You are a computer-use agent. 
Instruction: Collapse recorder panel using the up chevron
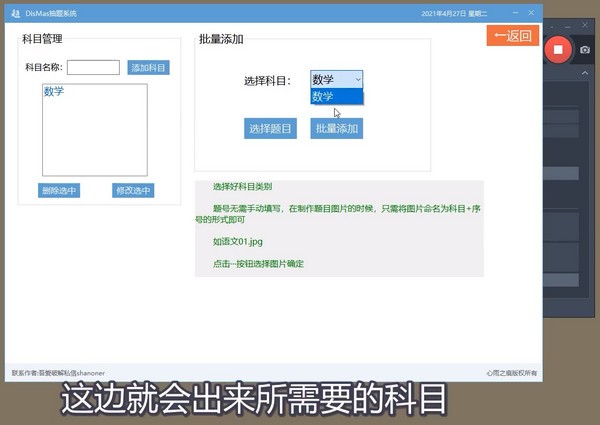(585, 73)
